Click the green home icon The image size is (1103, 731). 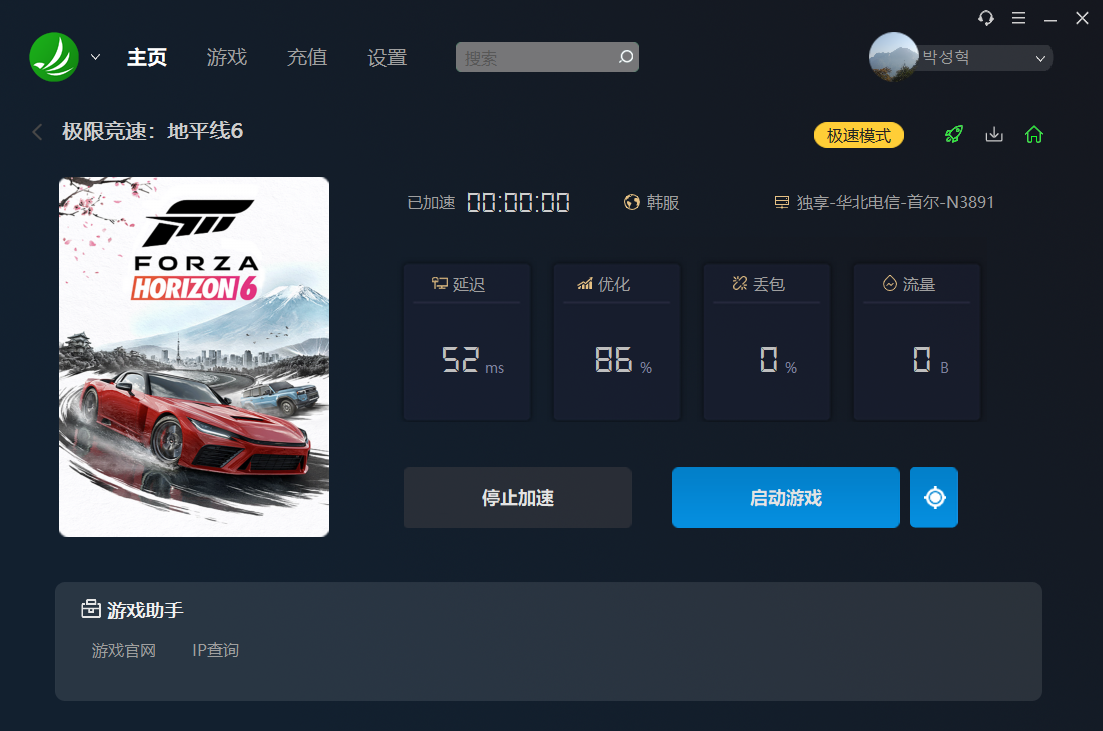point(1033,134)
